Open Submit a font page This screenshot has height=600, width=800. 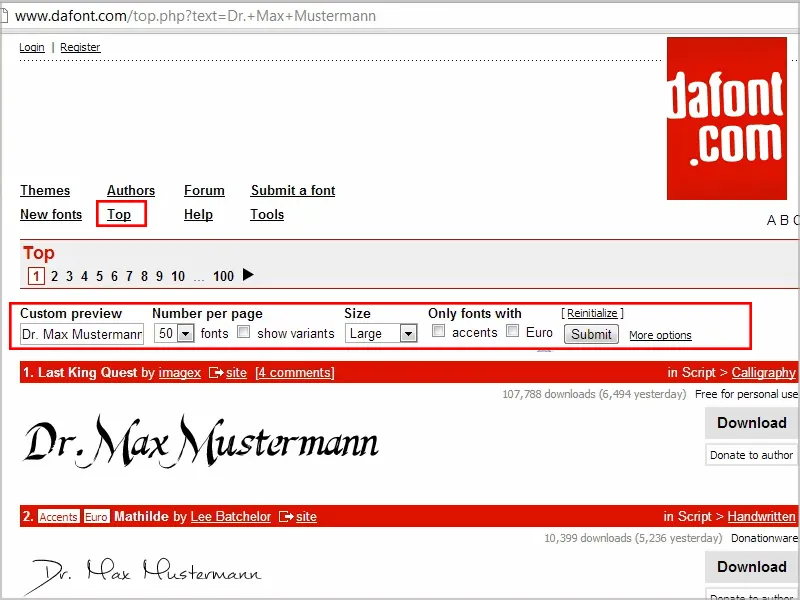[x=293, y=190]
